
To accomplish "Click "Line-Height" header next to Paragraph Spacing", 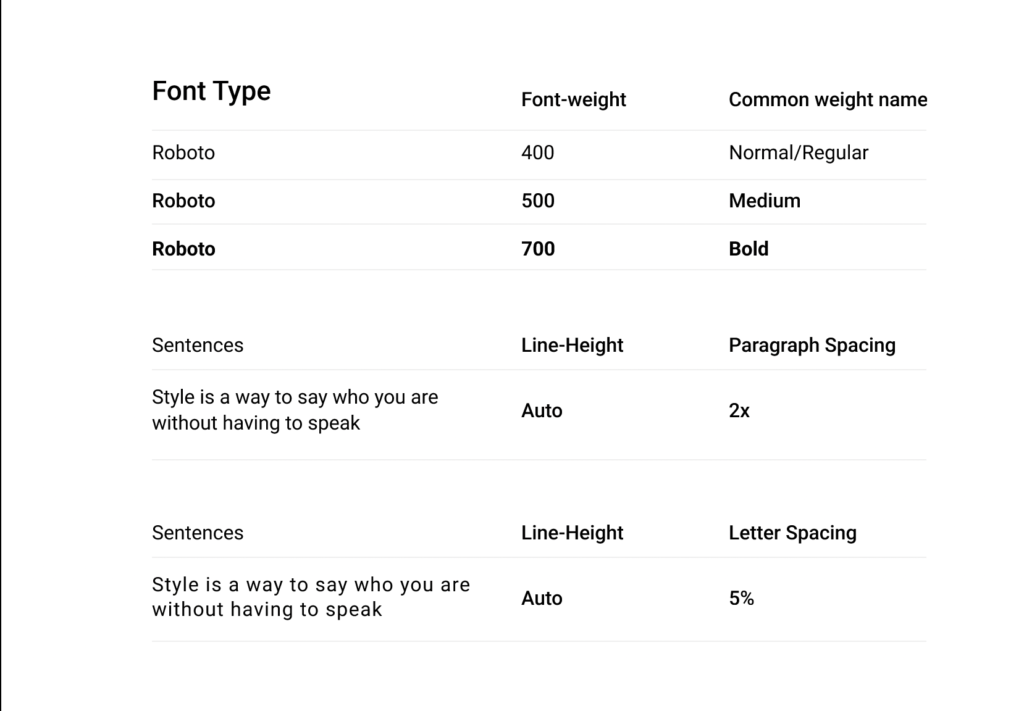I will (x=572, y=345).
